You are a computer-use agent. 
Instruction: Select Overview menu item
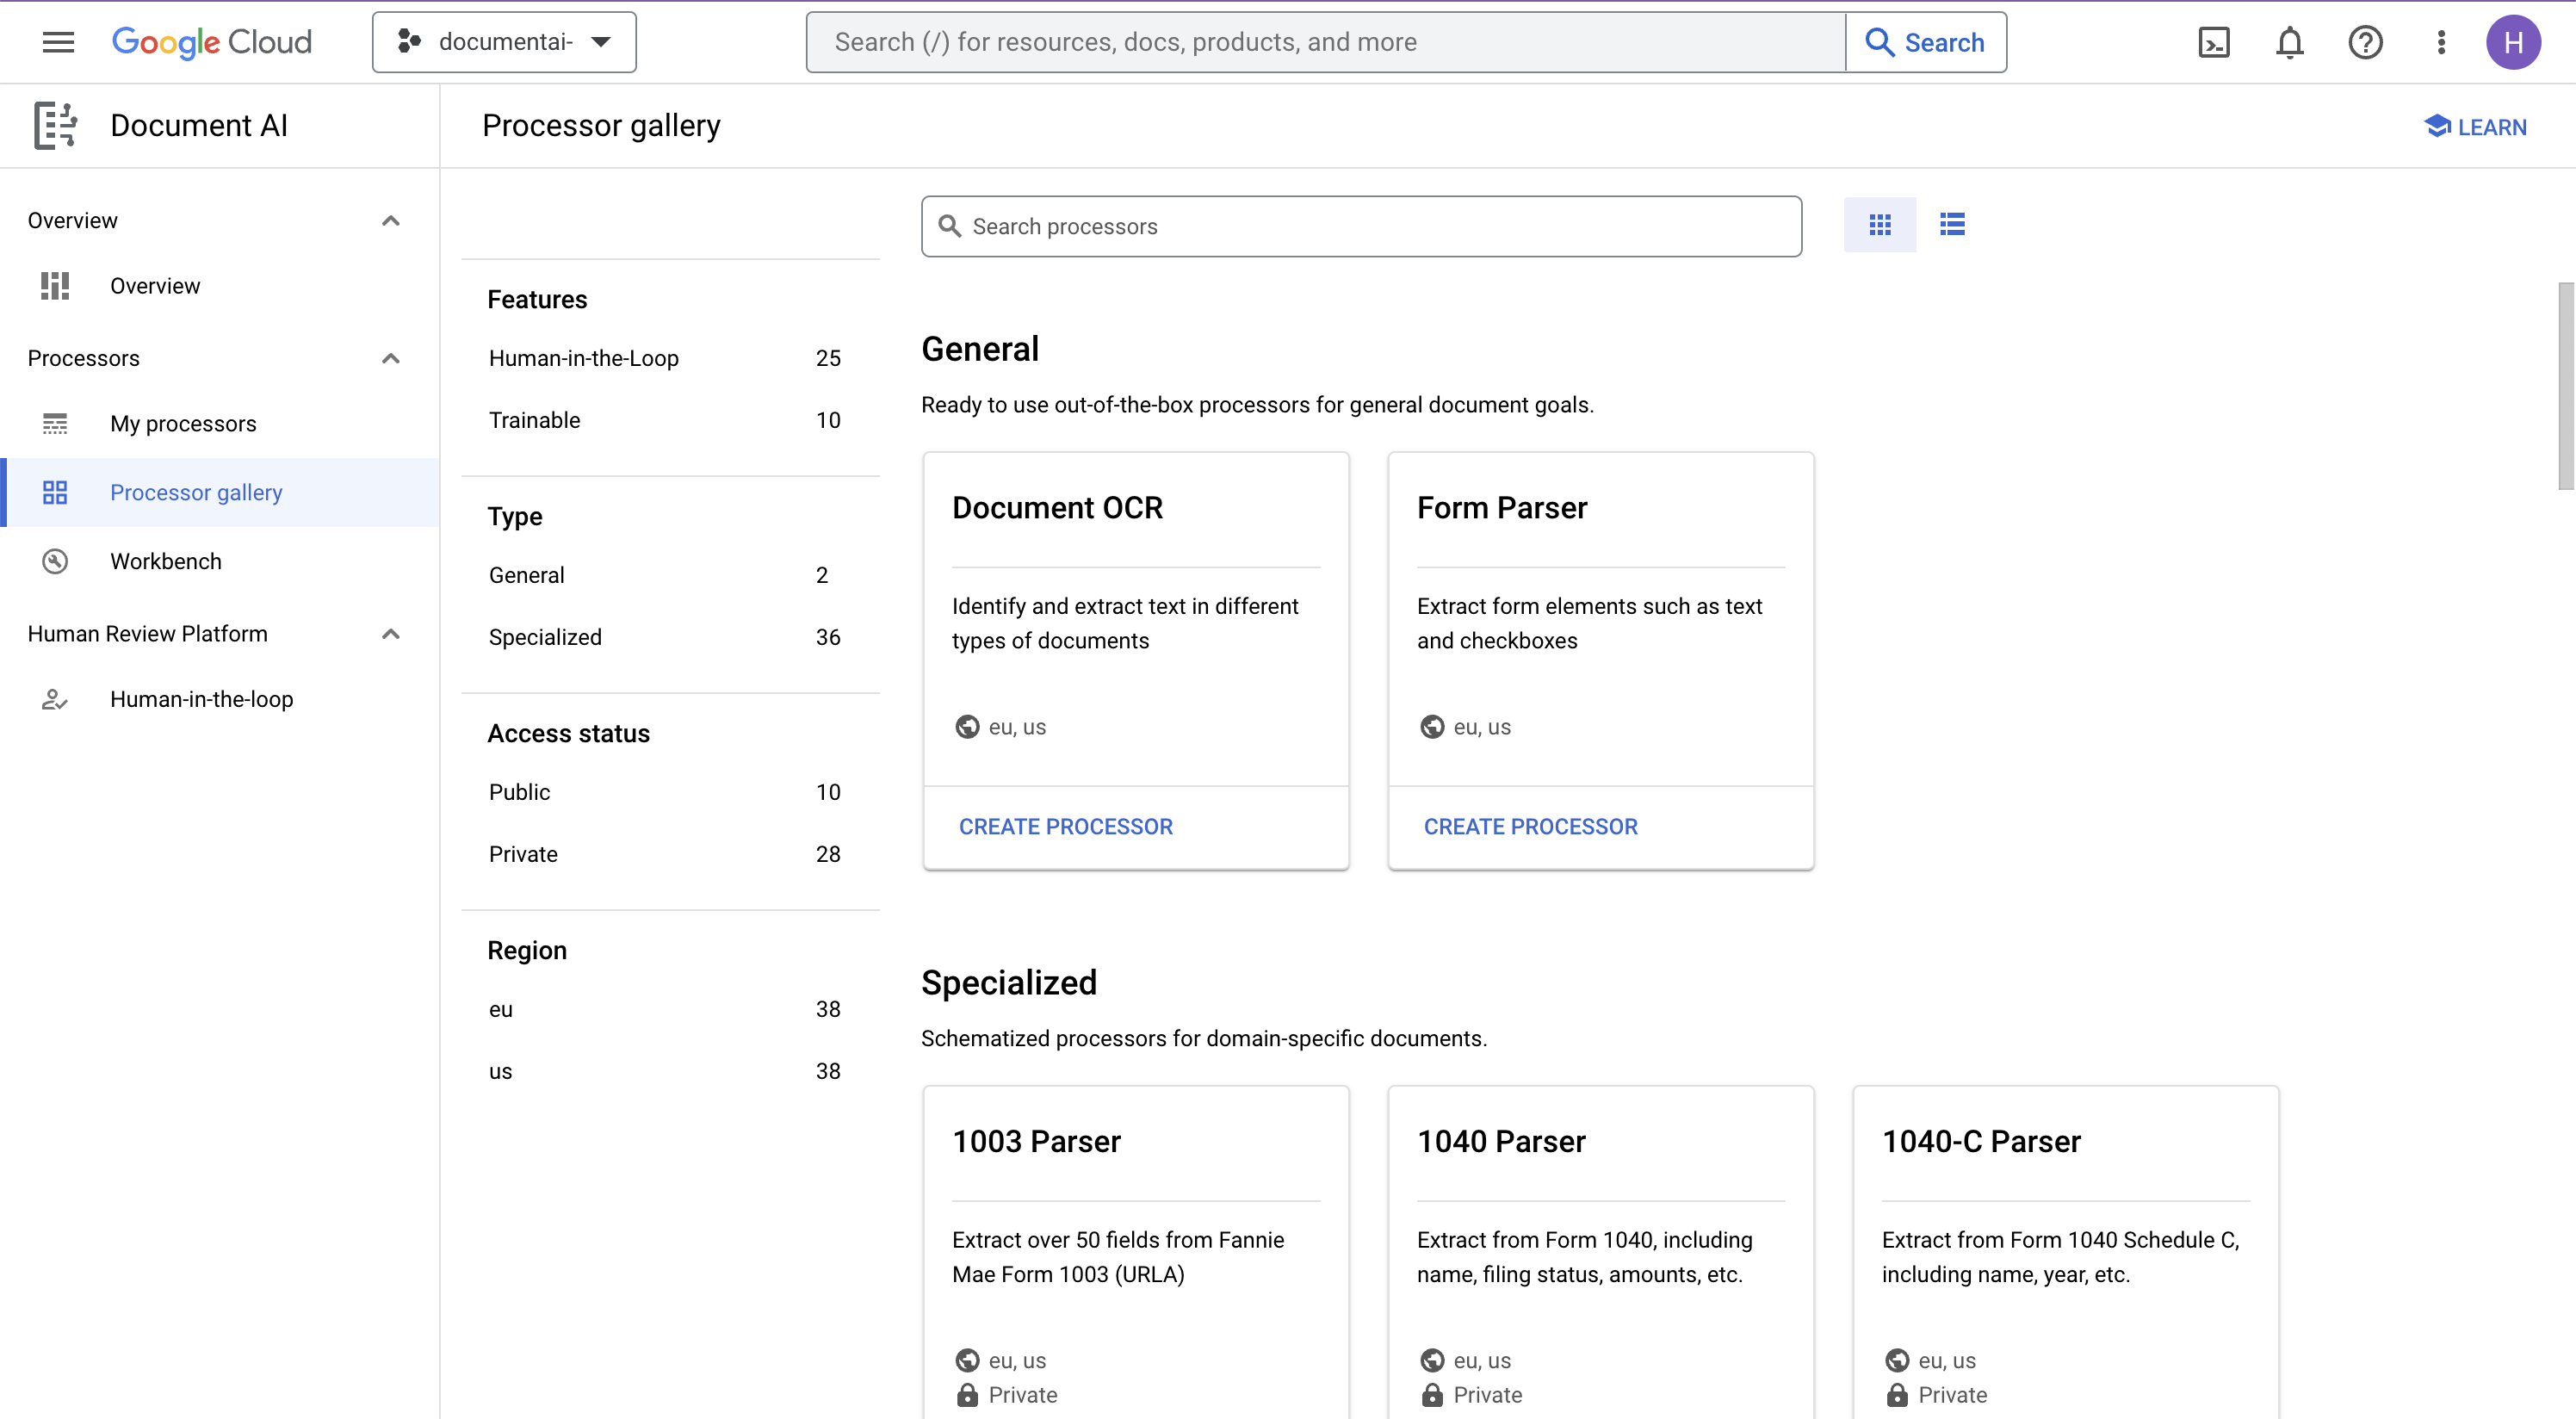tap(156, 285)
